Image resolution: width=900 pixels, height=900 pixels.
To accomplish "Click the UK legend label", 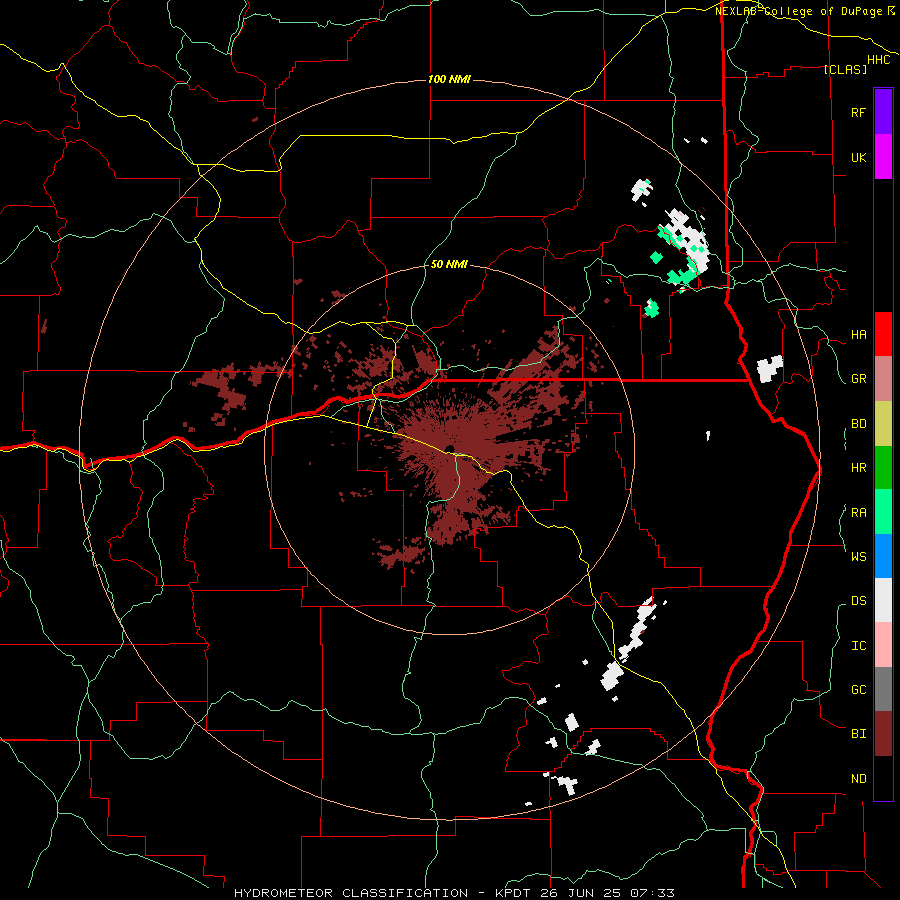I will tap(858, 158).
